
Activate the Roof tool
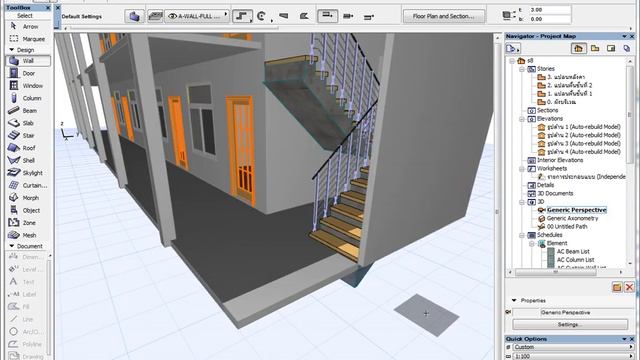click(x=28, y=148)
